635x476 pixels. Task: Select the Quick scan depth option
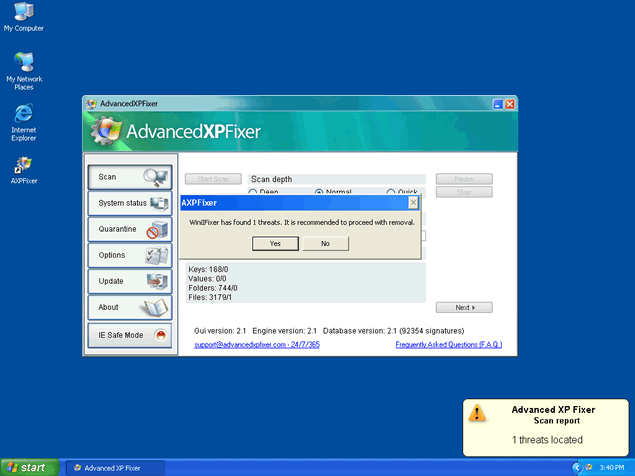pos(391,192)
